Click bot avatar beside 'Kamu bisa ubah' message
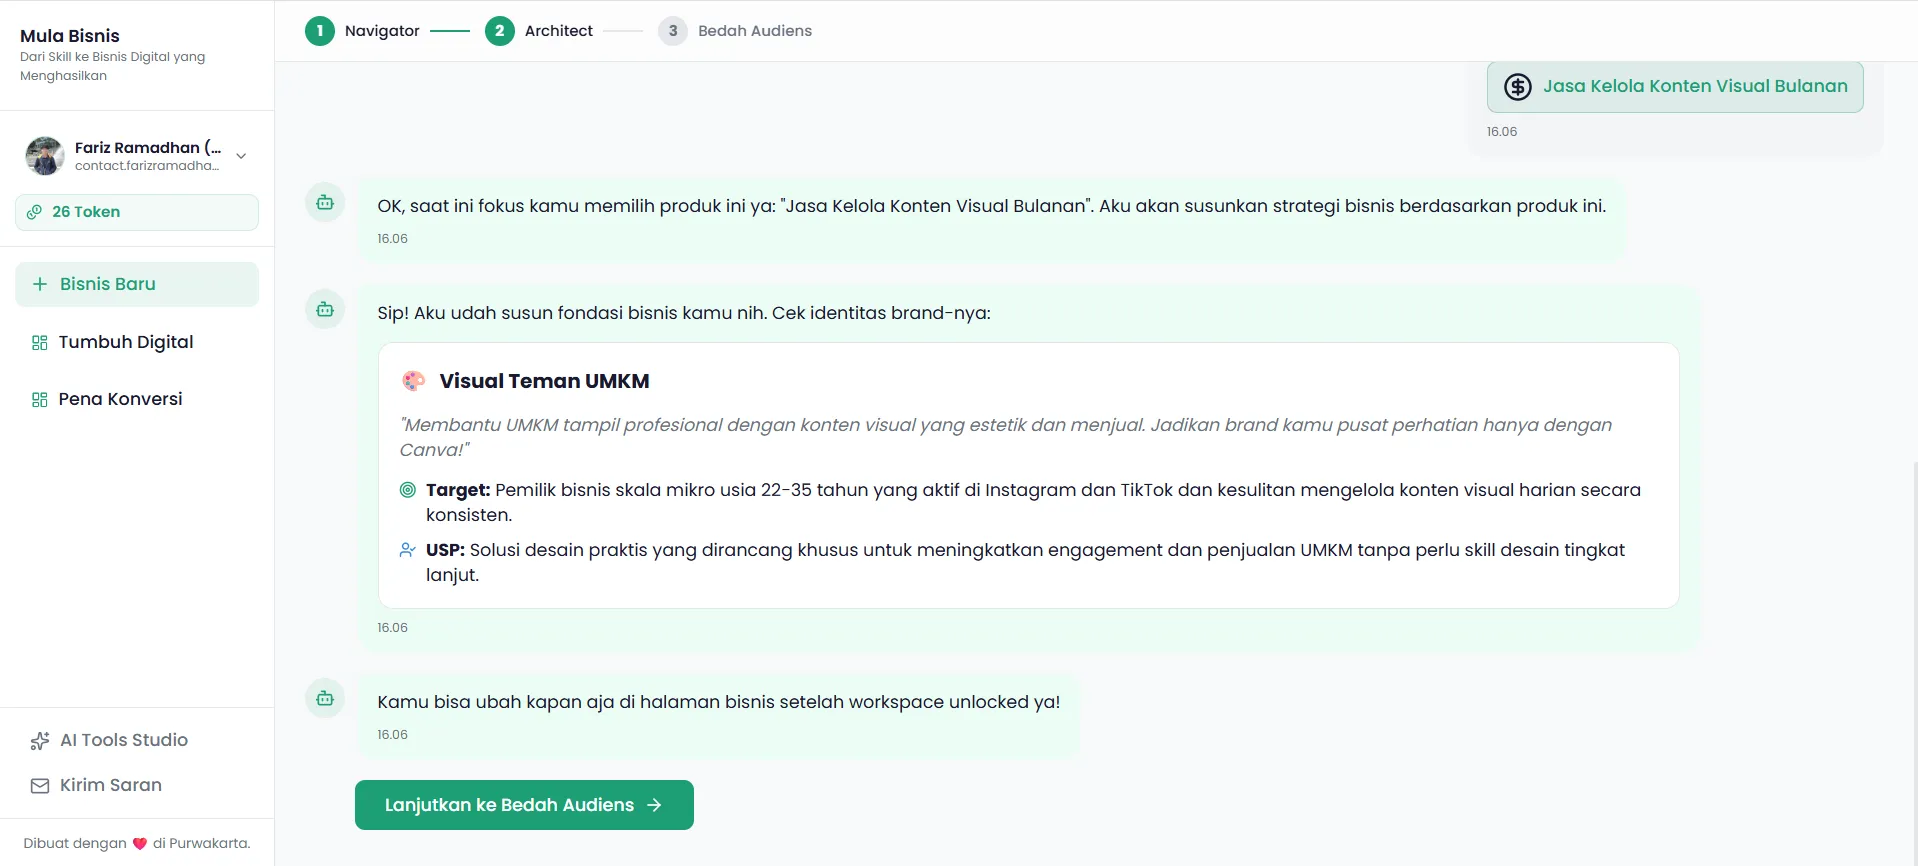 (325, 699)
